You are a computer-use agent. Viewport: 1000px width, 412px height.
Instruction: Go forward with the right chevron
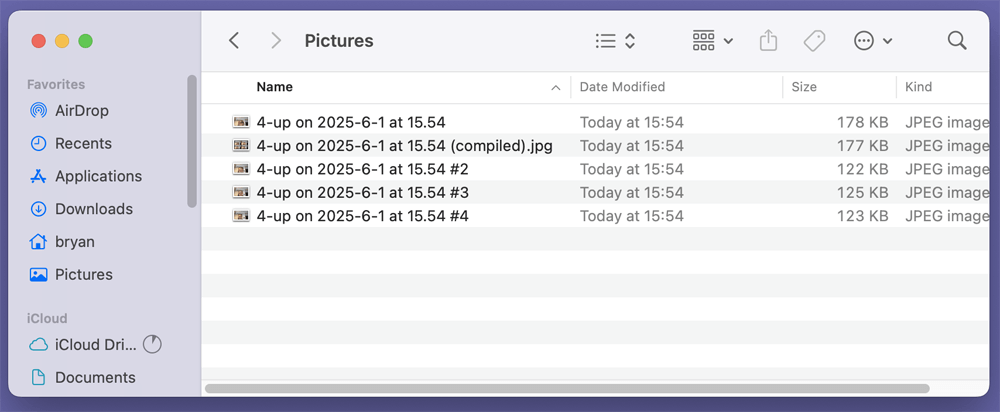pos(276,41)
